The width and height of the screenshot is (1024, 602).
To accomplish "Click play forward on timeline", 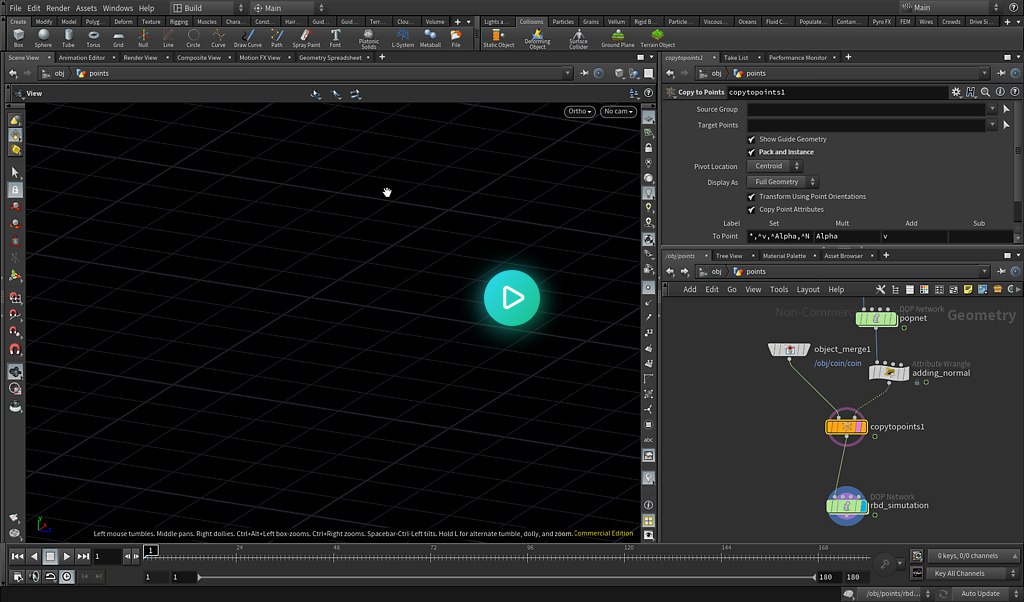I will [x=67, y=556].
